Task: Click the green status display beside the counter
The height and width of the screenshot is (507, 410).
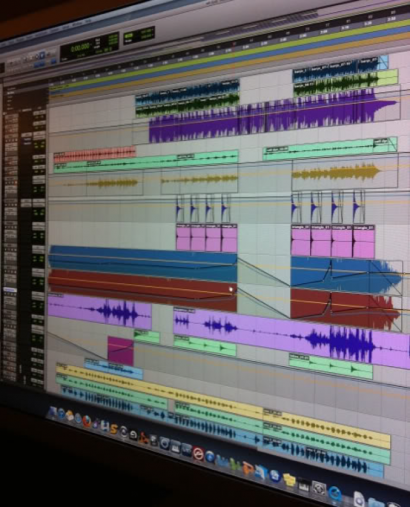Action: pos(138,36)
